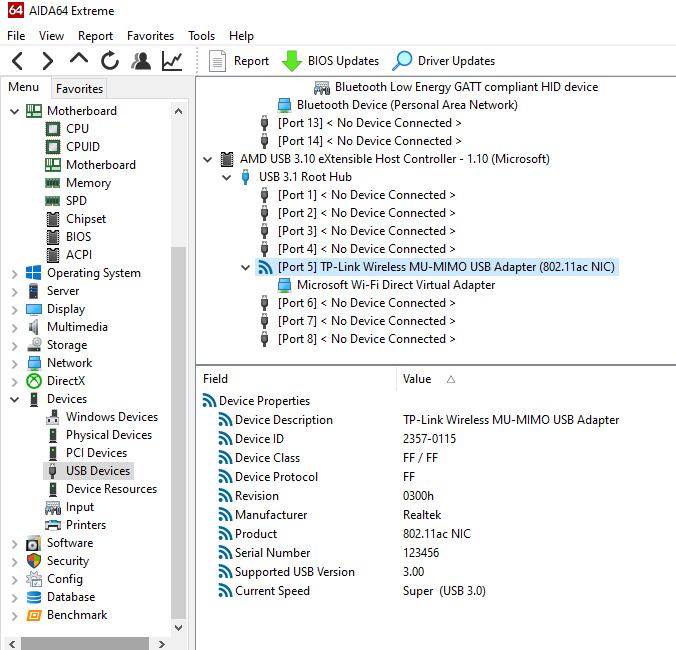Collapse the Motherboard tree node

15,112
